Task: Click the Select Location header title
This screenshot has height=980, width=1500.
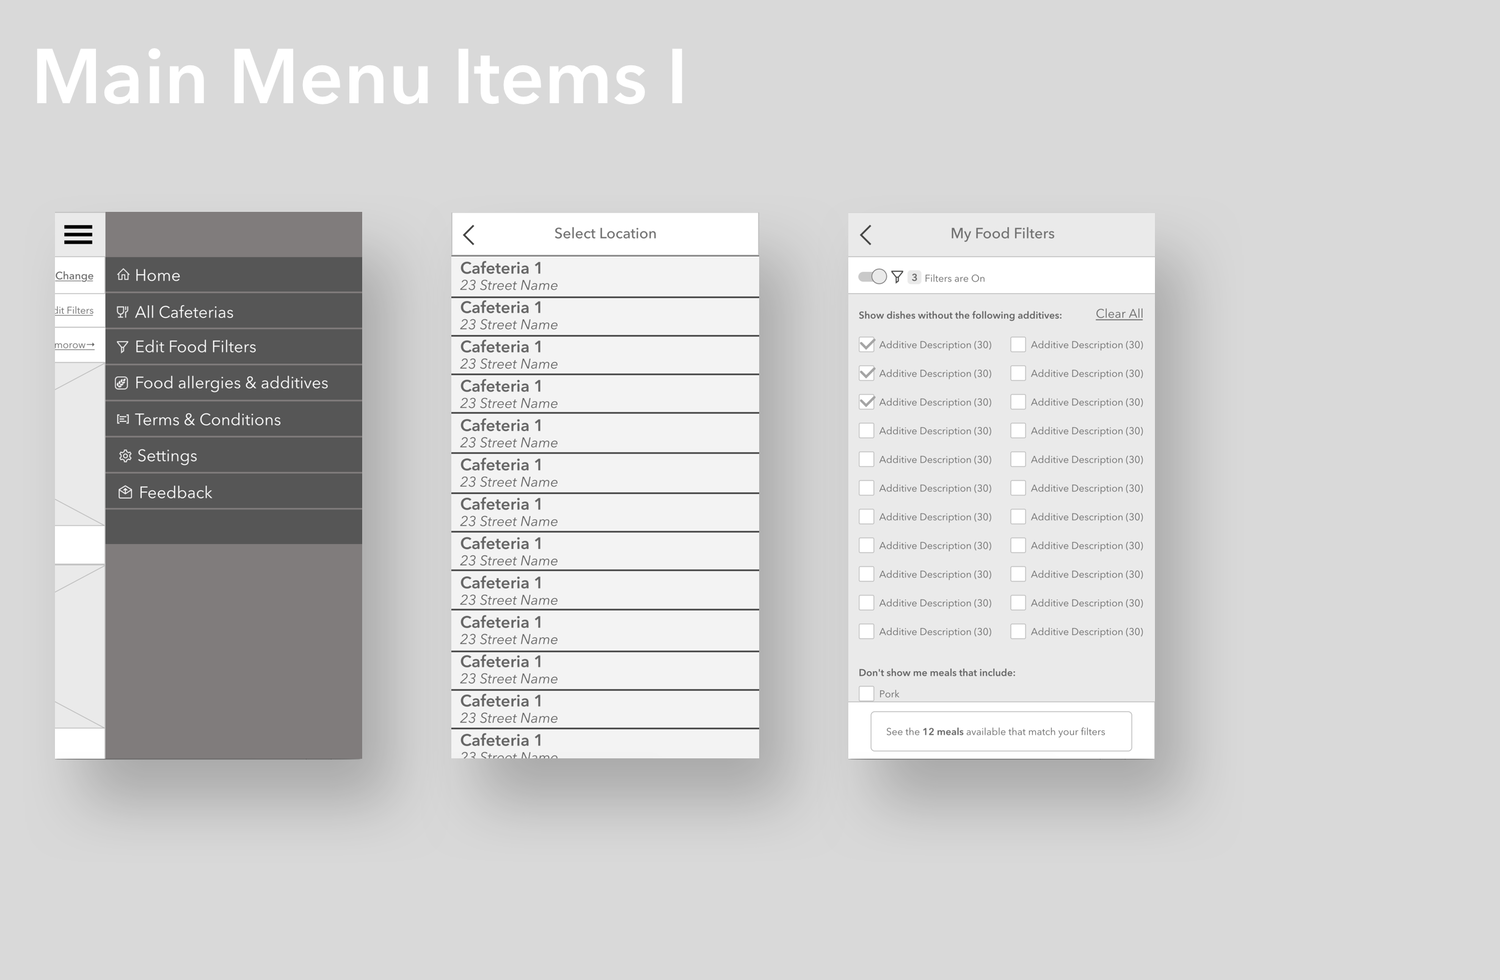Action: tap(605, 234)
